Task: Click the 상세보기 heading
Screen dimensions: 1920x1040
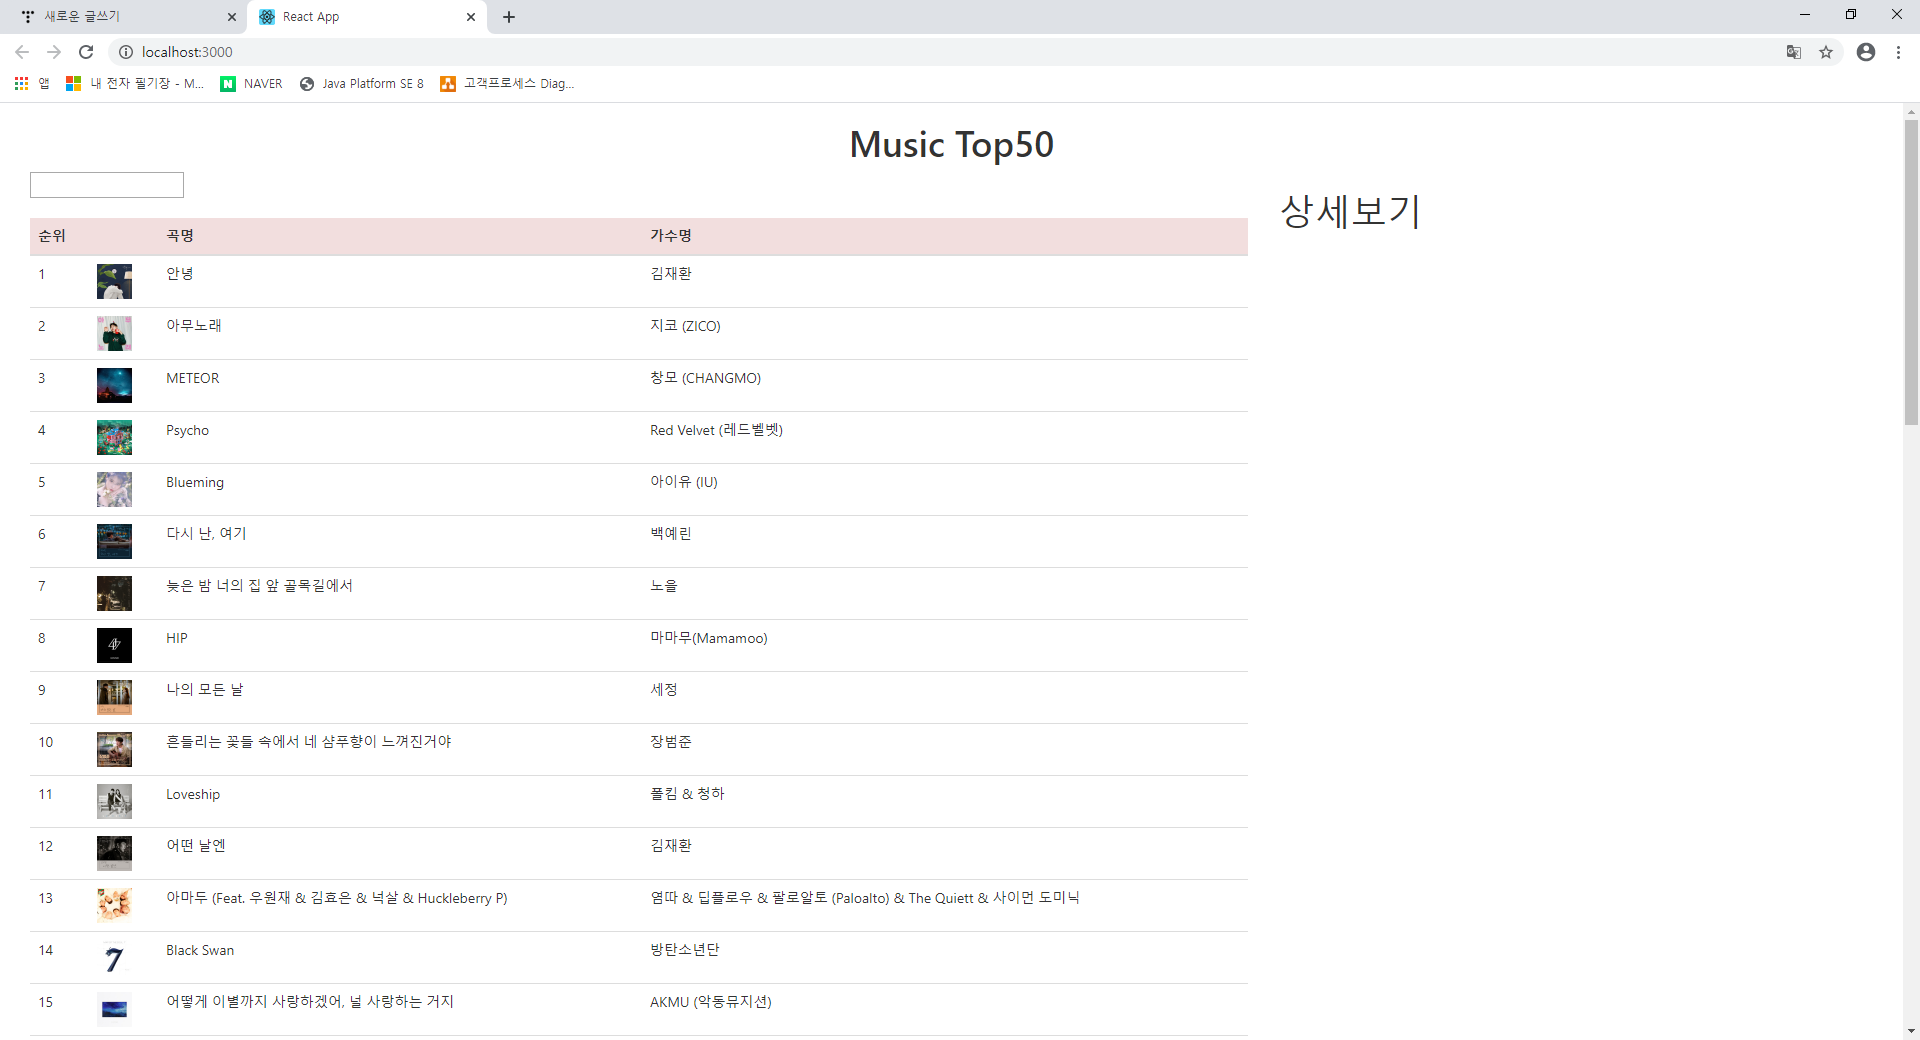Action: (1351, 211)
